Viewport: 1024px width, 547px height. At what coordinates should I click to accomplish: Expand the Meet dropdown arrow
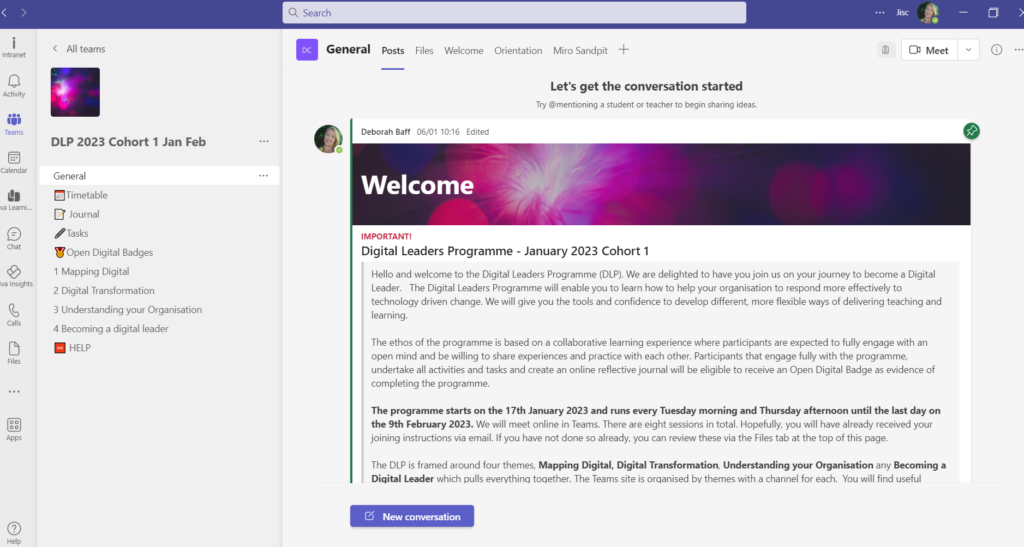(x=968, y=50)
